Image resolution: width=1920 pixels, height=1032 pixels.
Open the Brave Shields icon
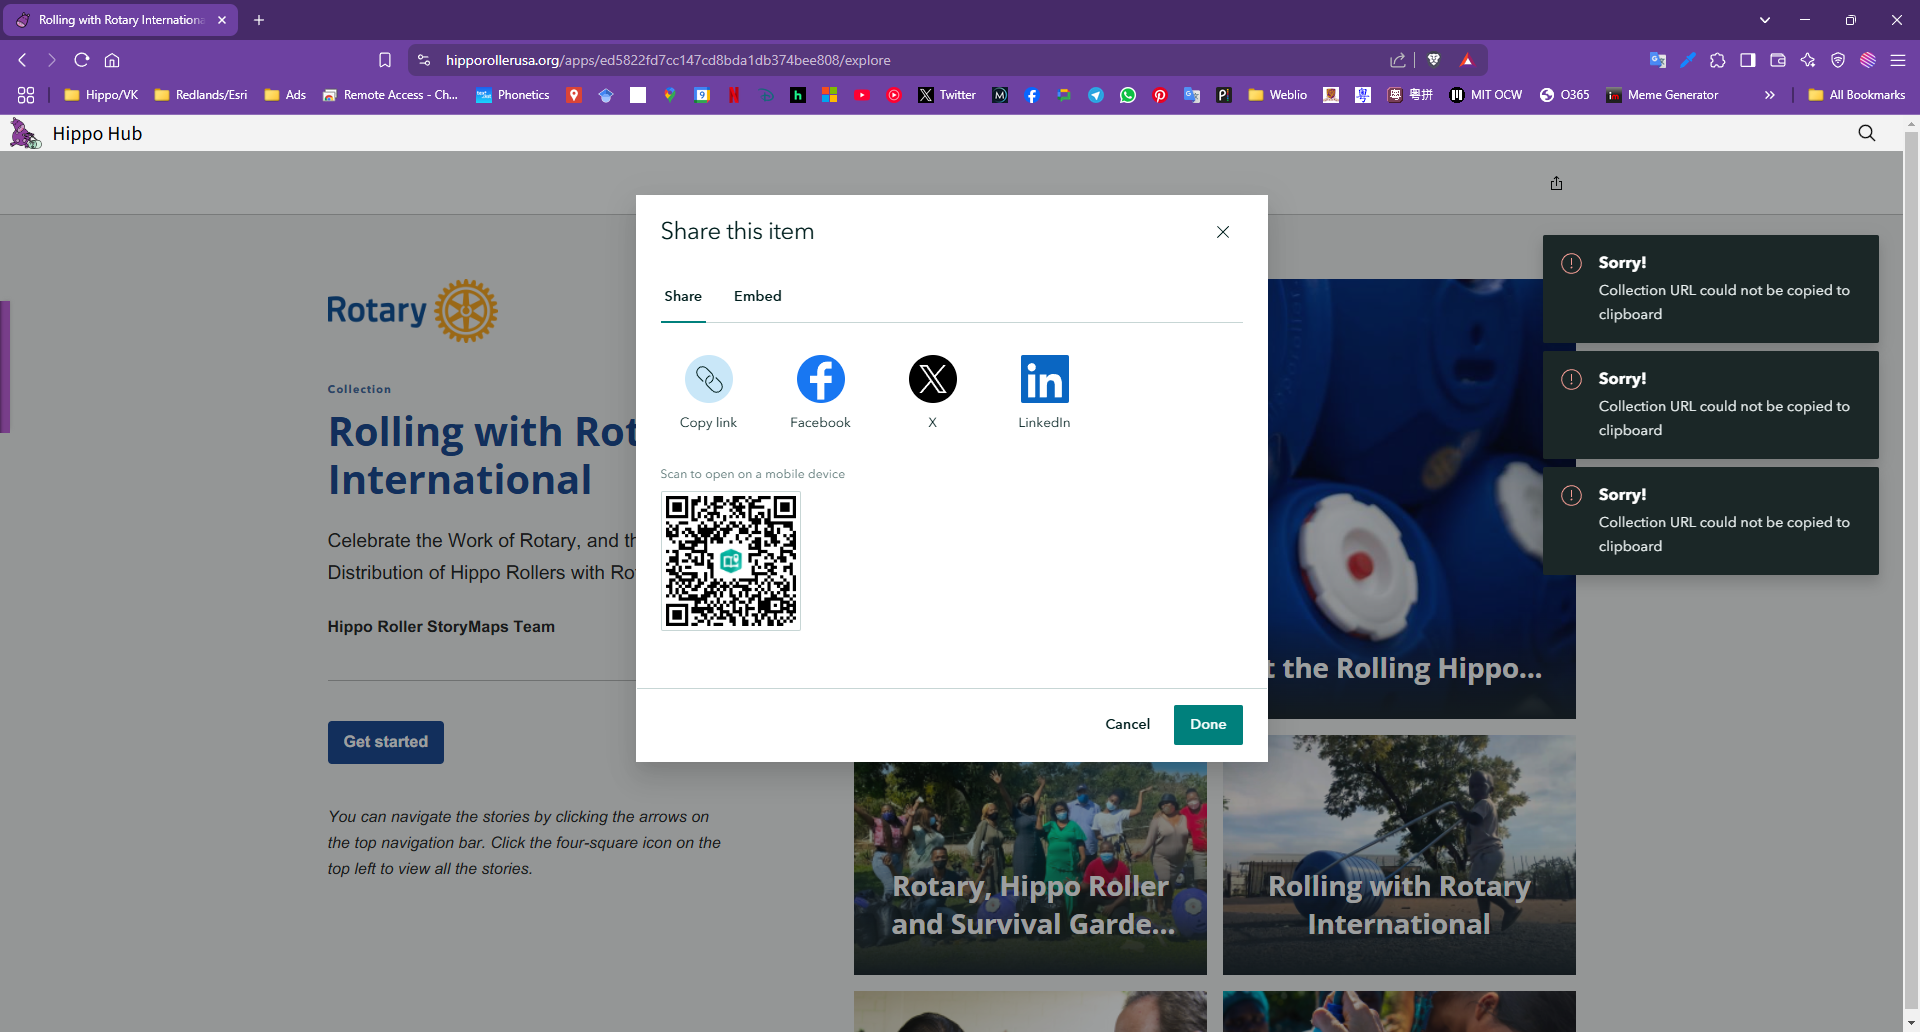click(x=1434, y=60)
